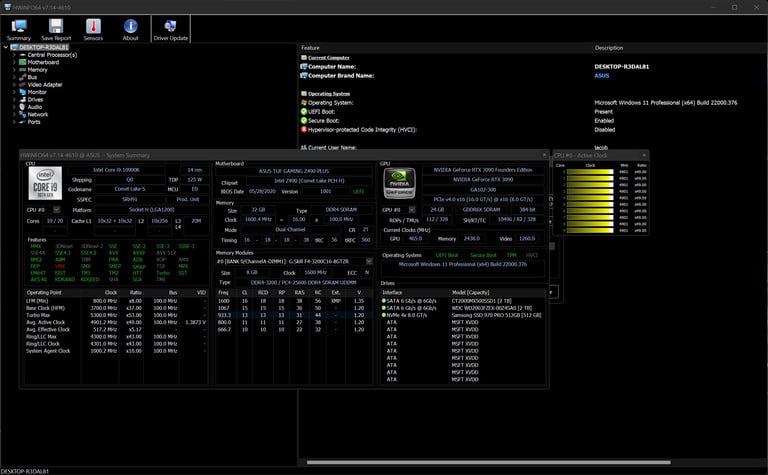
Task: Click the Socket H (LGA1200) platform field
Action: 151,210
